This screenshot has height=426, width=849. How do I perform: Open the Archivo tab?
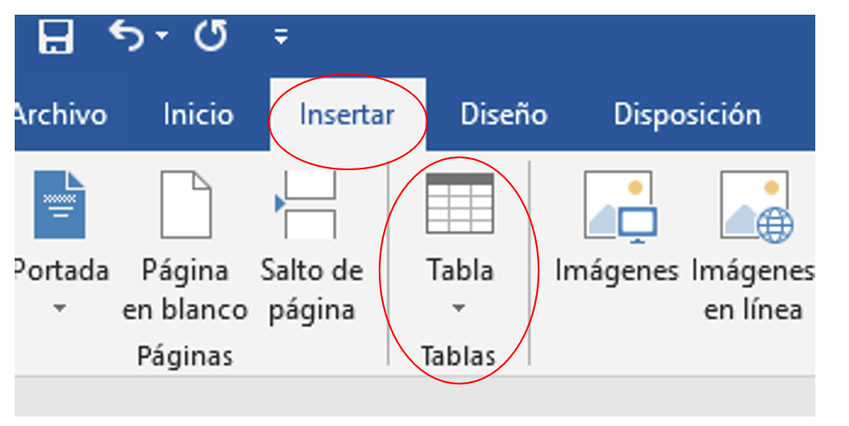pyautogui.click(x=61, y=115)
